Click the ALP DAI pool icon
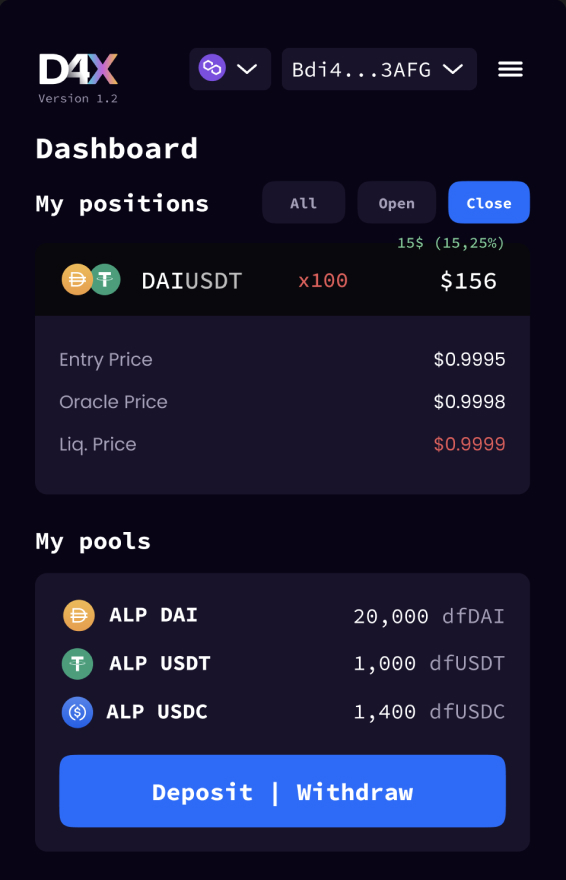Viewport: 566px width, 880px height. (79, 616)
